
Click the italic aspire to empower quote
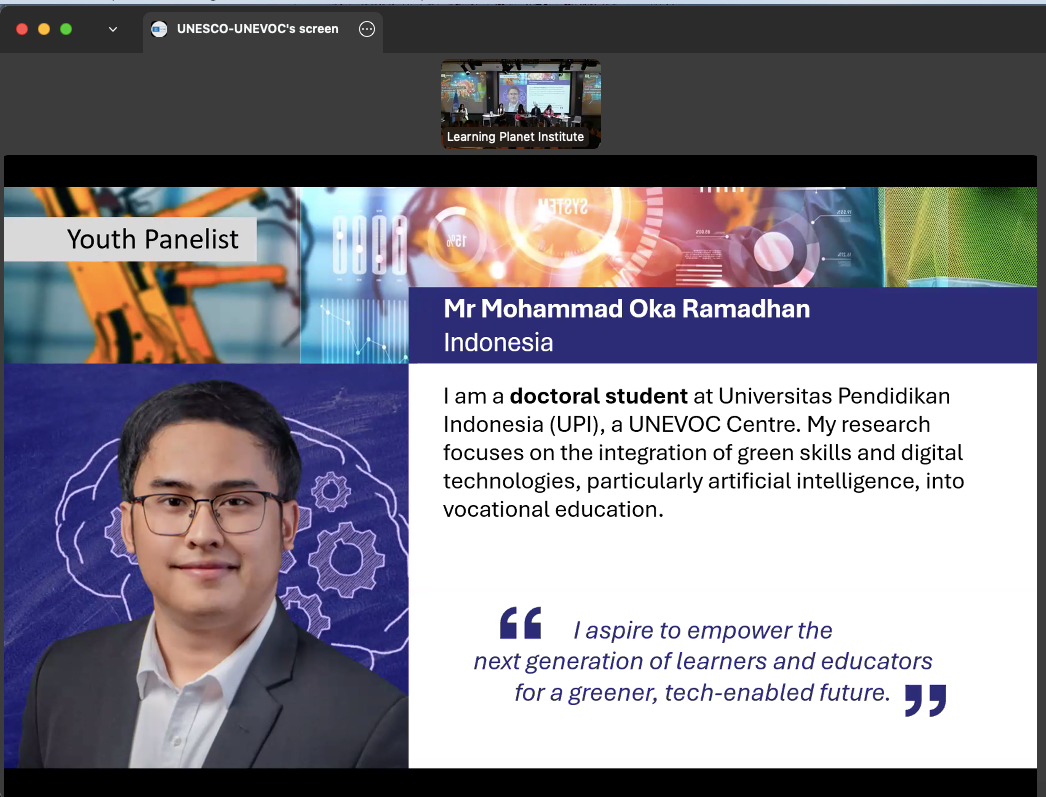[702, 661]
